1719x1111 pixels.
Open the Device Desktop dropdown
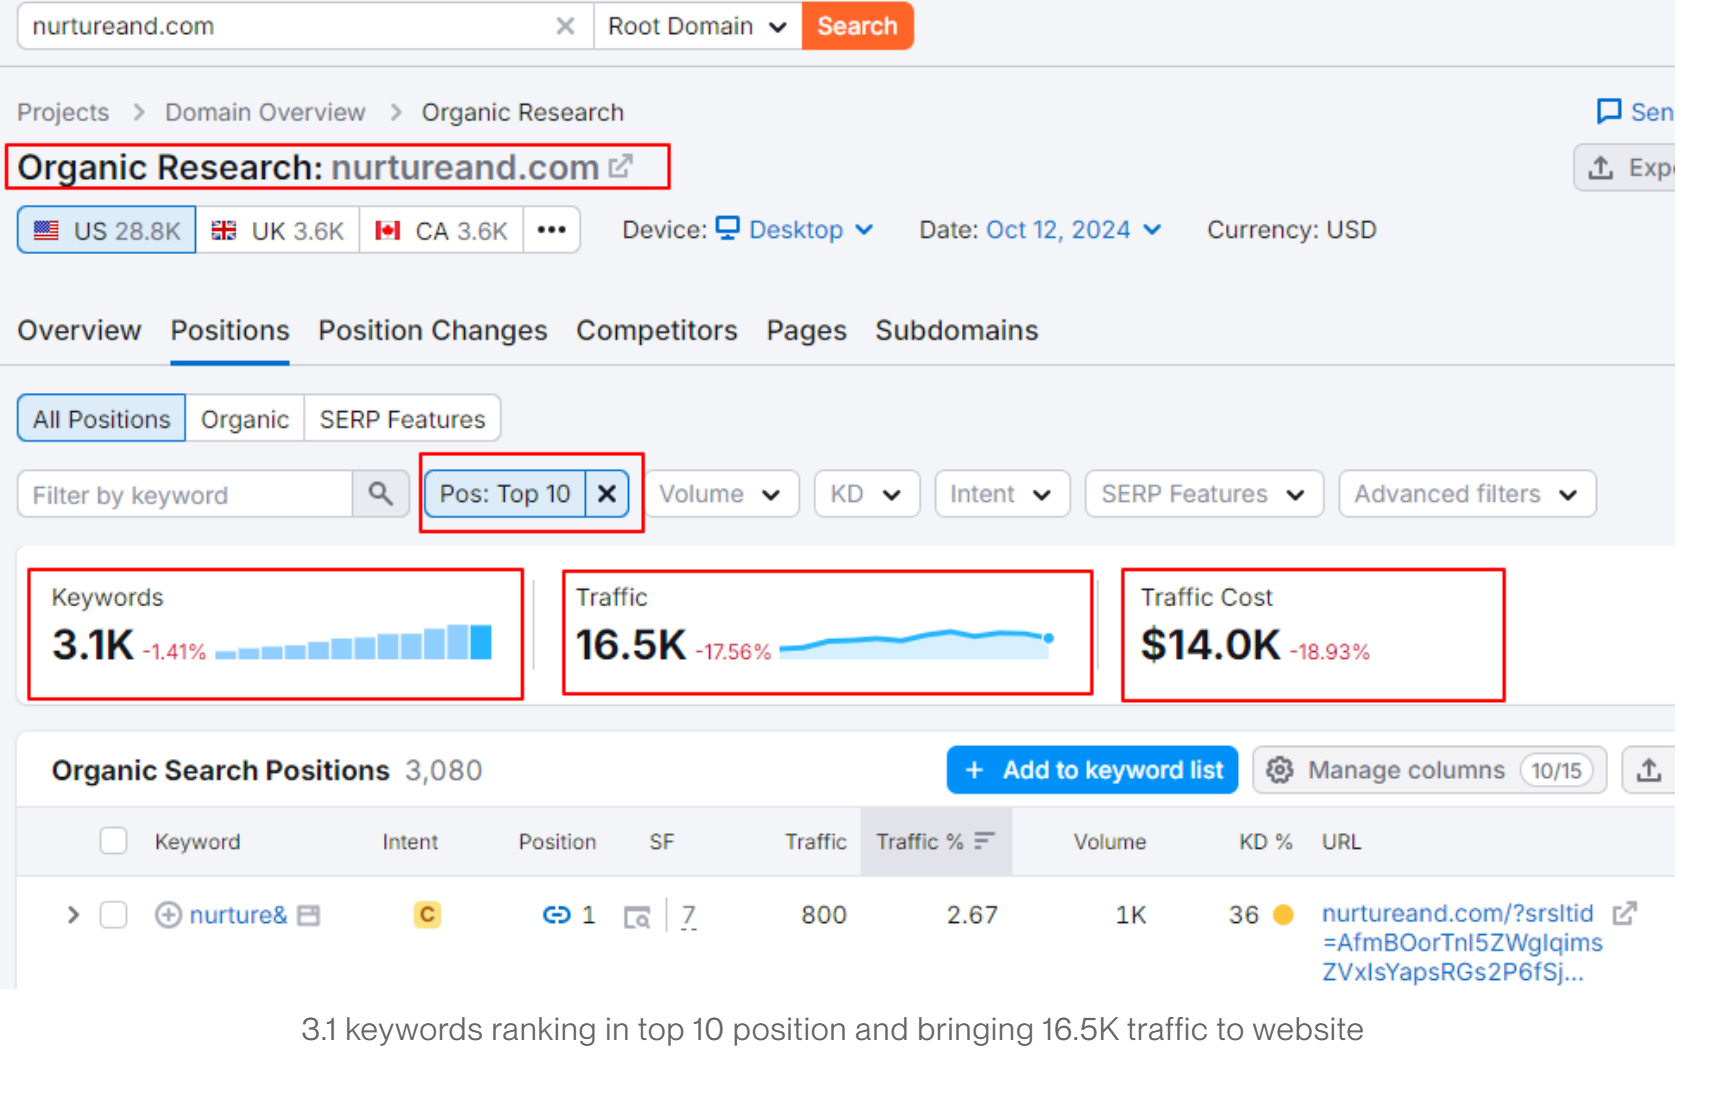(795, 230)
